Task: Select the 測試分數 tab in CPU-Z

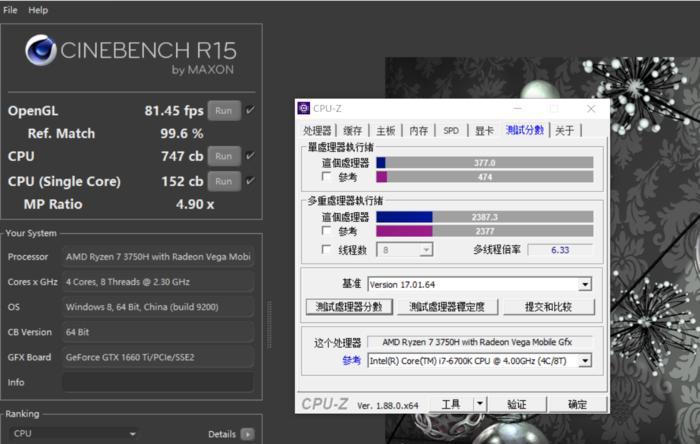Action: click(x=525, y=130)
